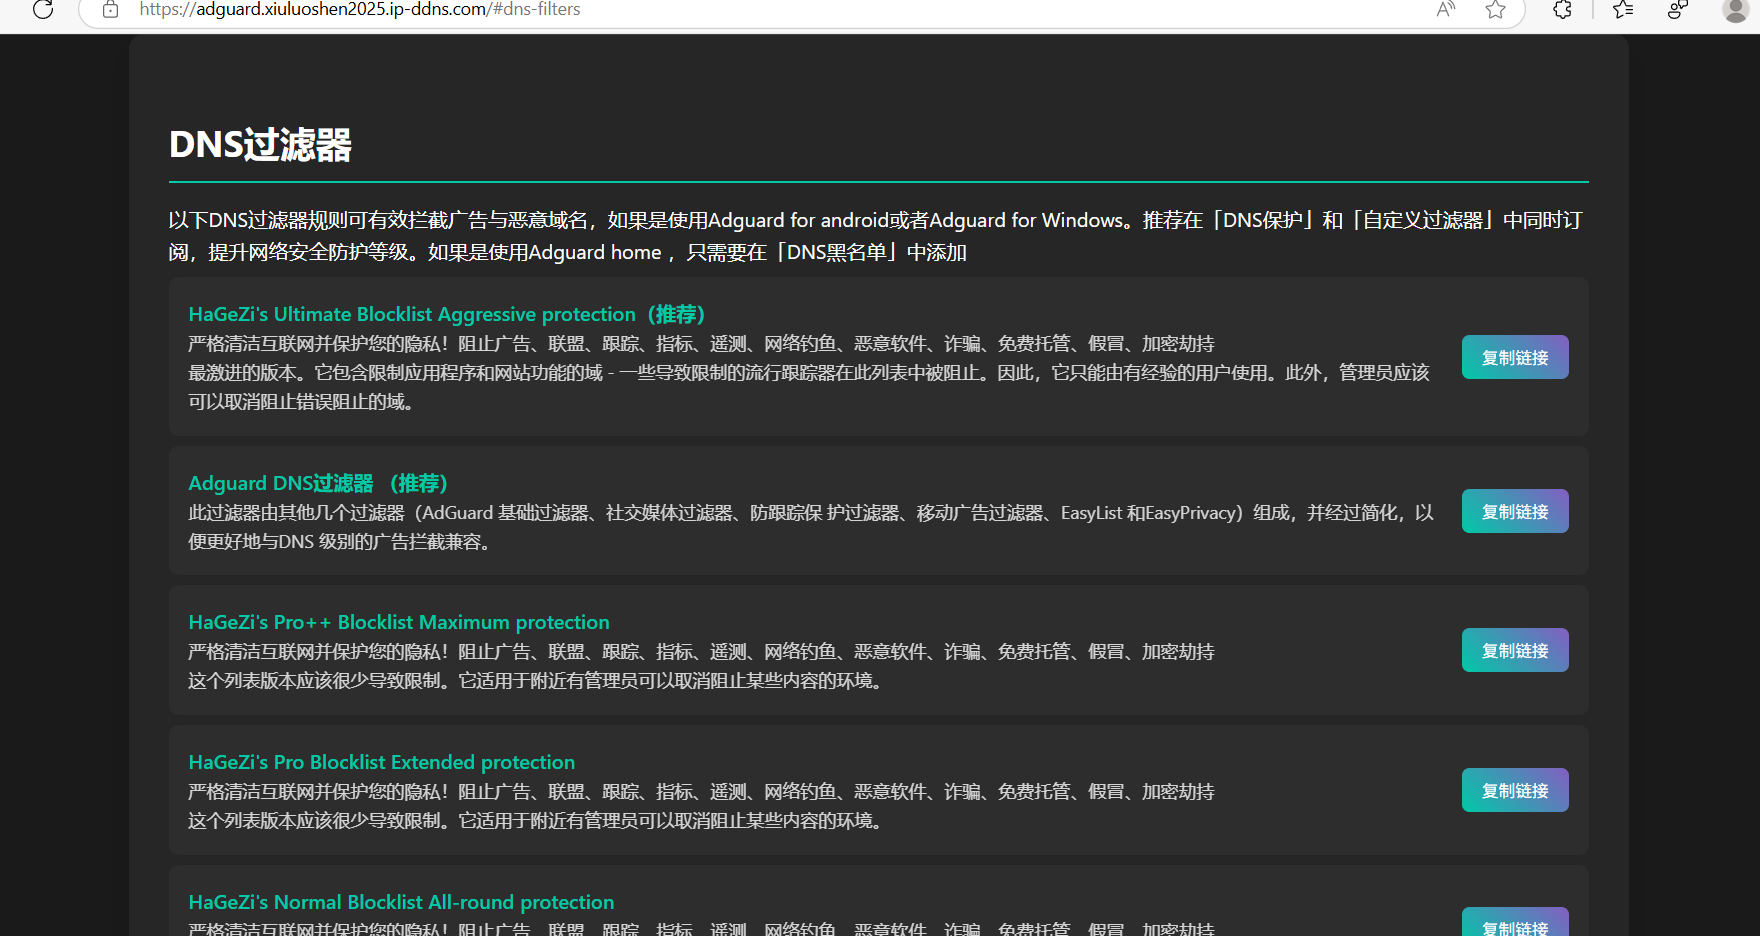Open site permissions via the lock icon
This screenshot has width=1760, height=936.
tap(110, 9)
